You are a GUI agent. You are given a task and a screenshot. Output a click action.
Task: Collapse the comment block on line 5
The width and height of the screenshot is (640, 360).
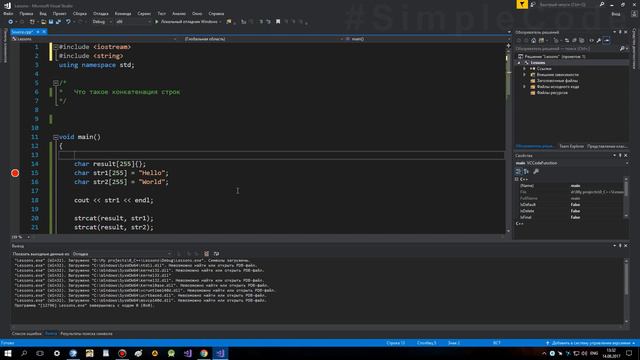pos(56,83)
